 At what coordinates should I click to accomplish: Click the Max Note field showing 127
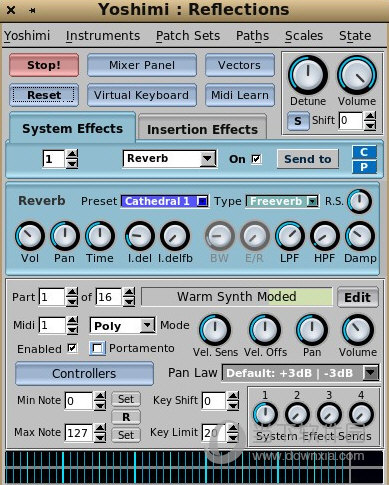pos(79,433)
